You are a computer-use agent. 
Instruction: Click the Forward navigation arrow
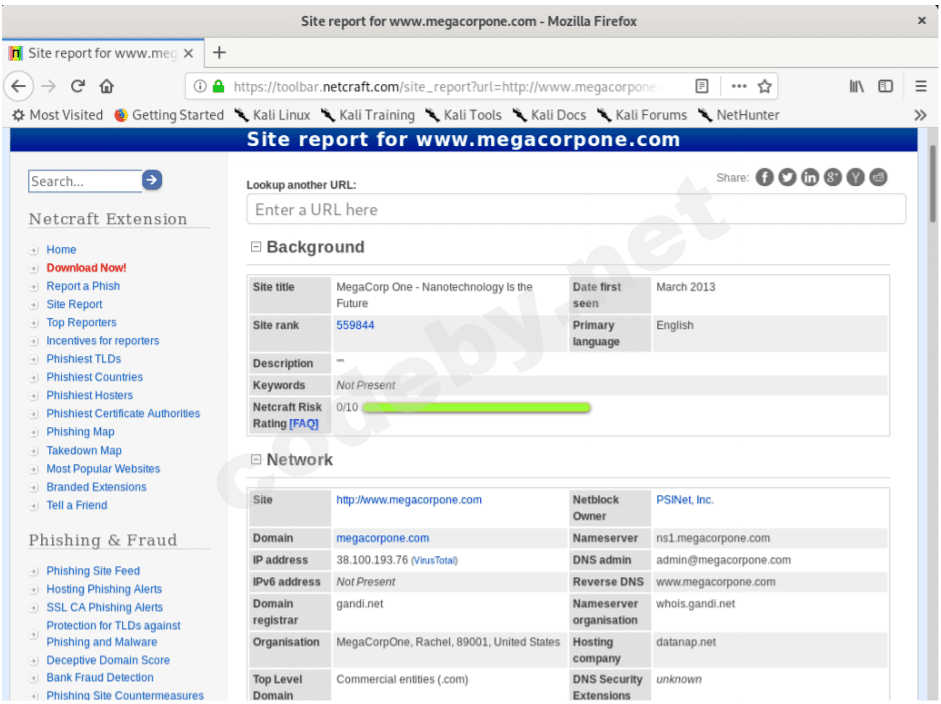pyautogui.click(x=49, y=86)
